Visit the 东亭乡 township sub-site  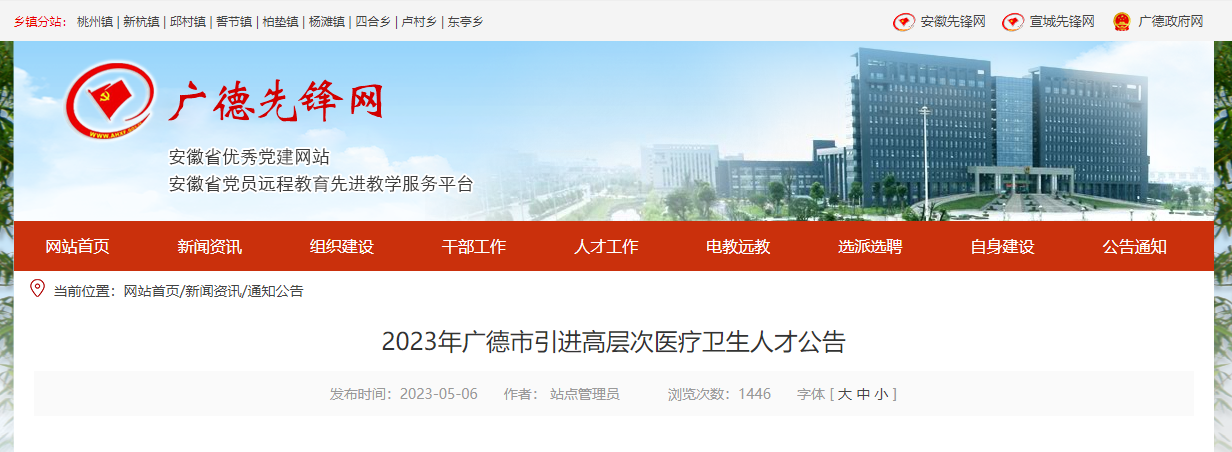click(x=465, y=21)
